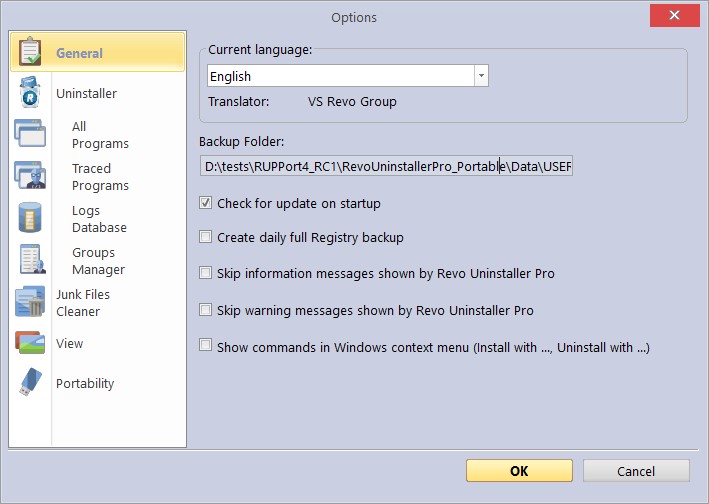Click the Portability USB drive icon
The width and height of the screenshot is (709, 504).
30,382
